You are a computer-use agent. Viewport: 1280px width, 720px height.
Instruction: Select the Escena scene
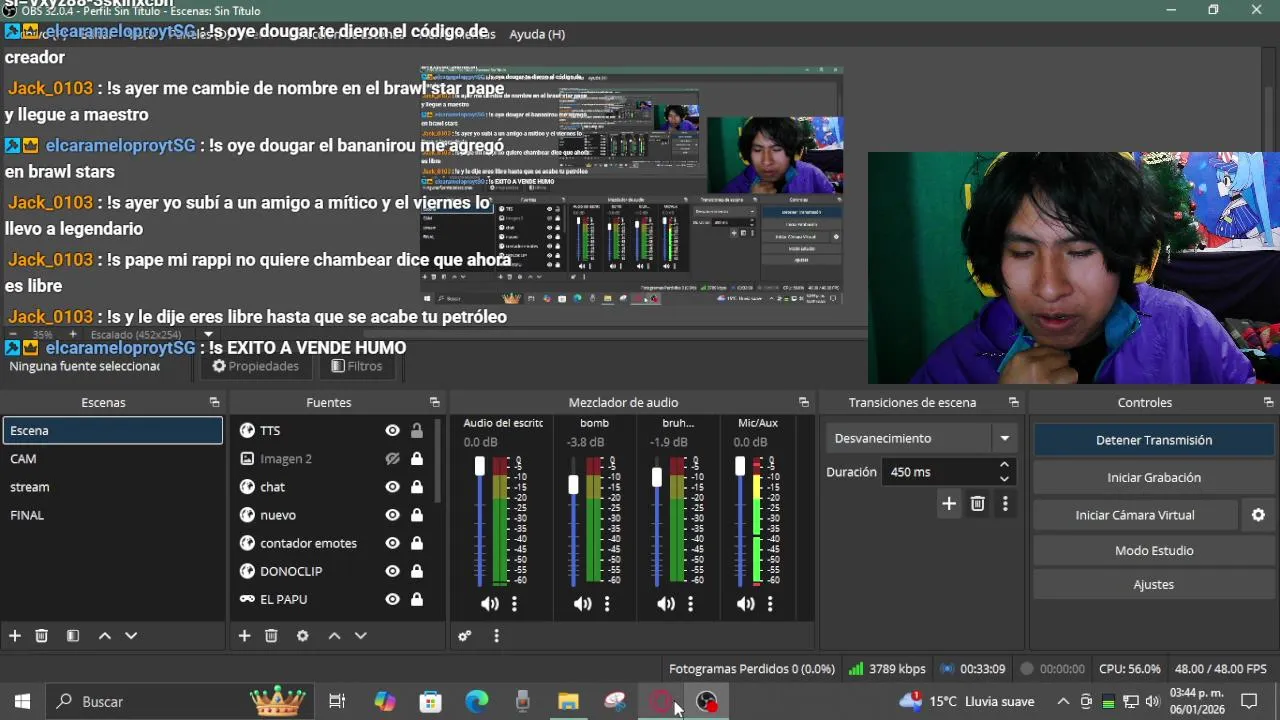click(112, 430)
